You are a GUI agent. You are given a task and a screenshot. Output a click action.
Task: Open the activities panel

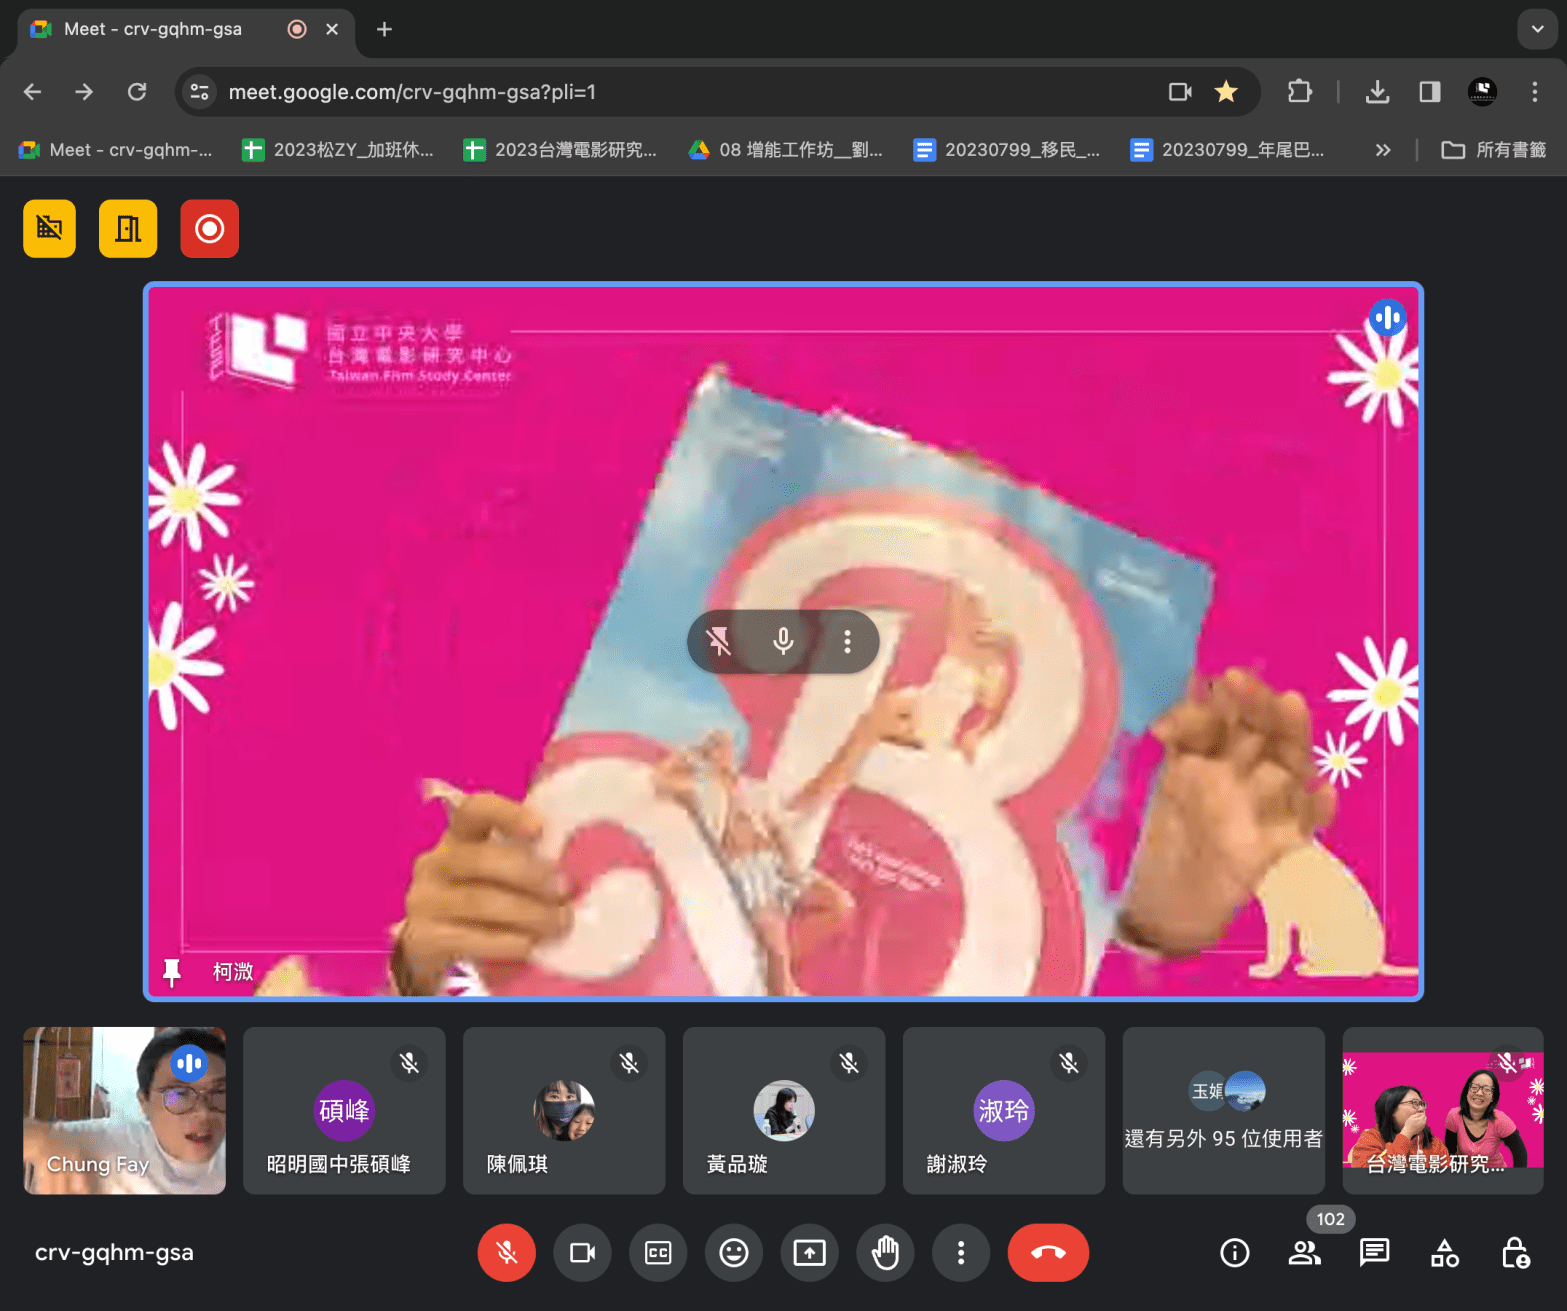1444,1252
